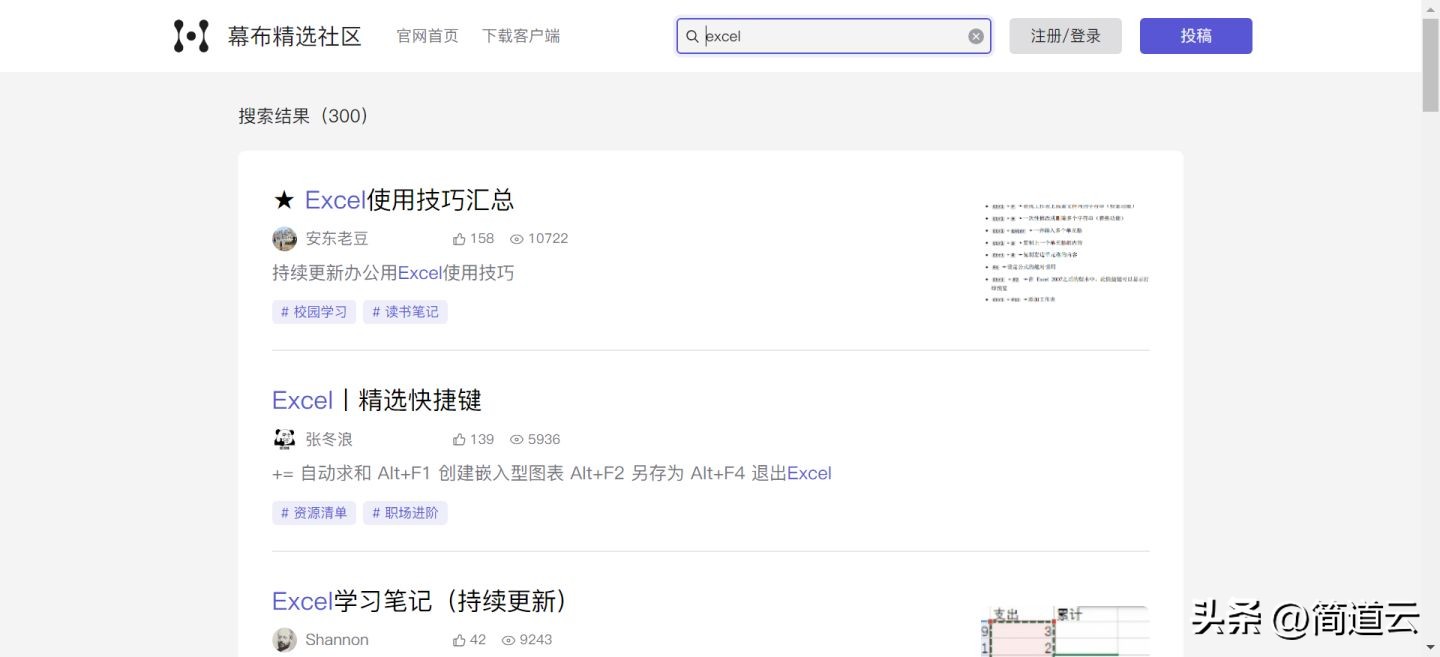Open 安东老豆 author avatar
The height and width of the screenshot is (657, 1440).
(284, 238)
